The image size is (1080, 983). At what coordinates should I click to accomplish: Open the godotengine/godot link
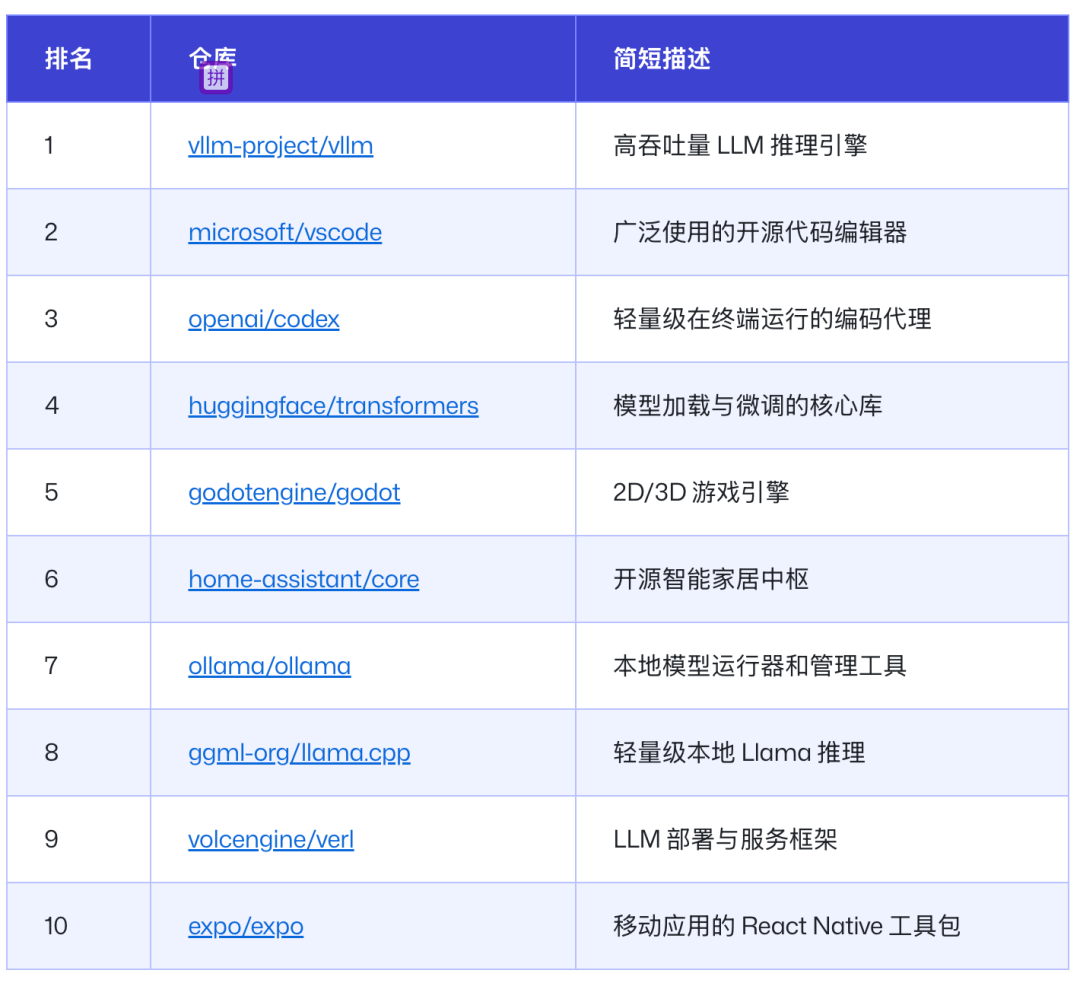click(x=294, y=493)
